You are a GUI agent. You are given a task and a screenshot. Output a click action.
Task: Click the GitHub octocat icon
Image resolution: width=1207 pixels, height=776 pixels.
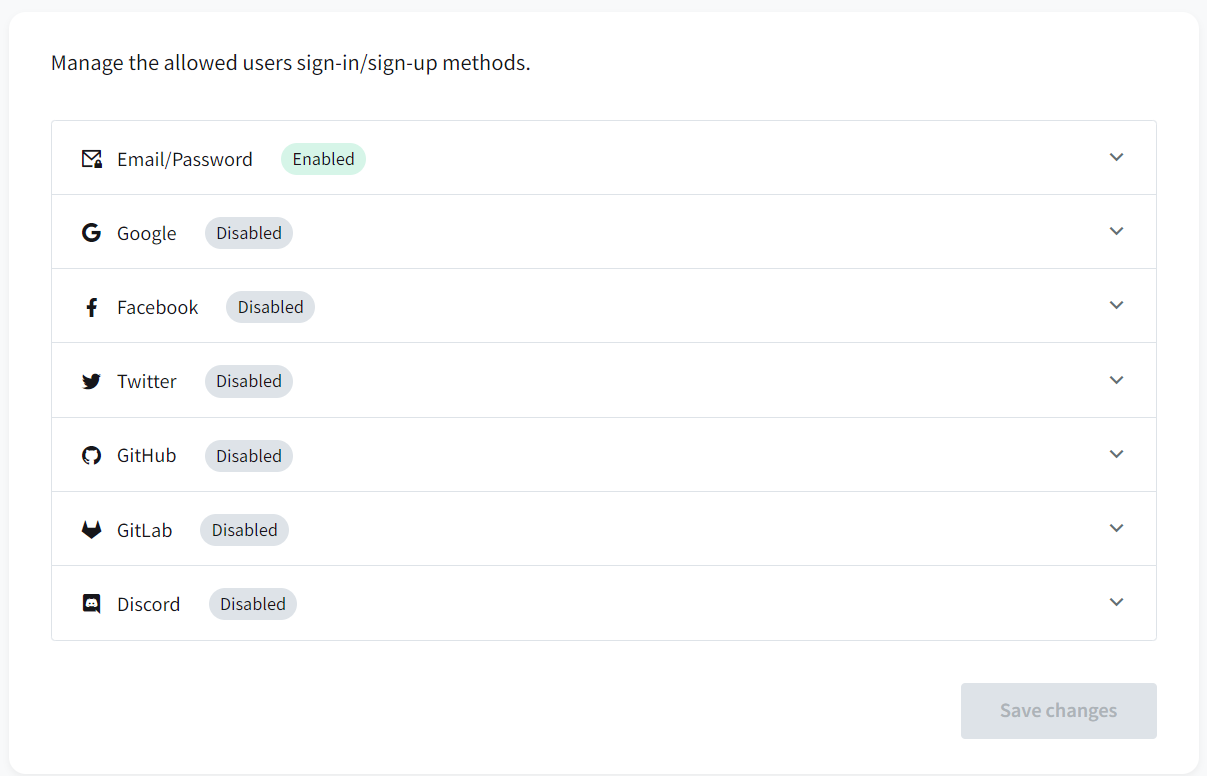click(92, 456)
